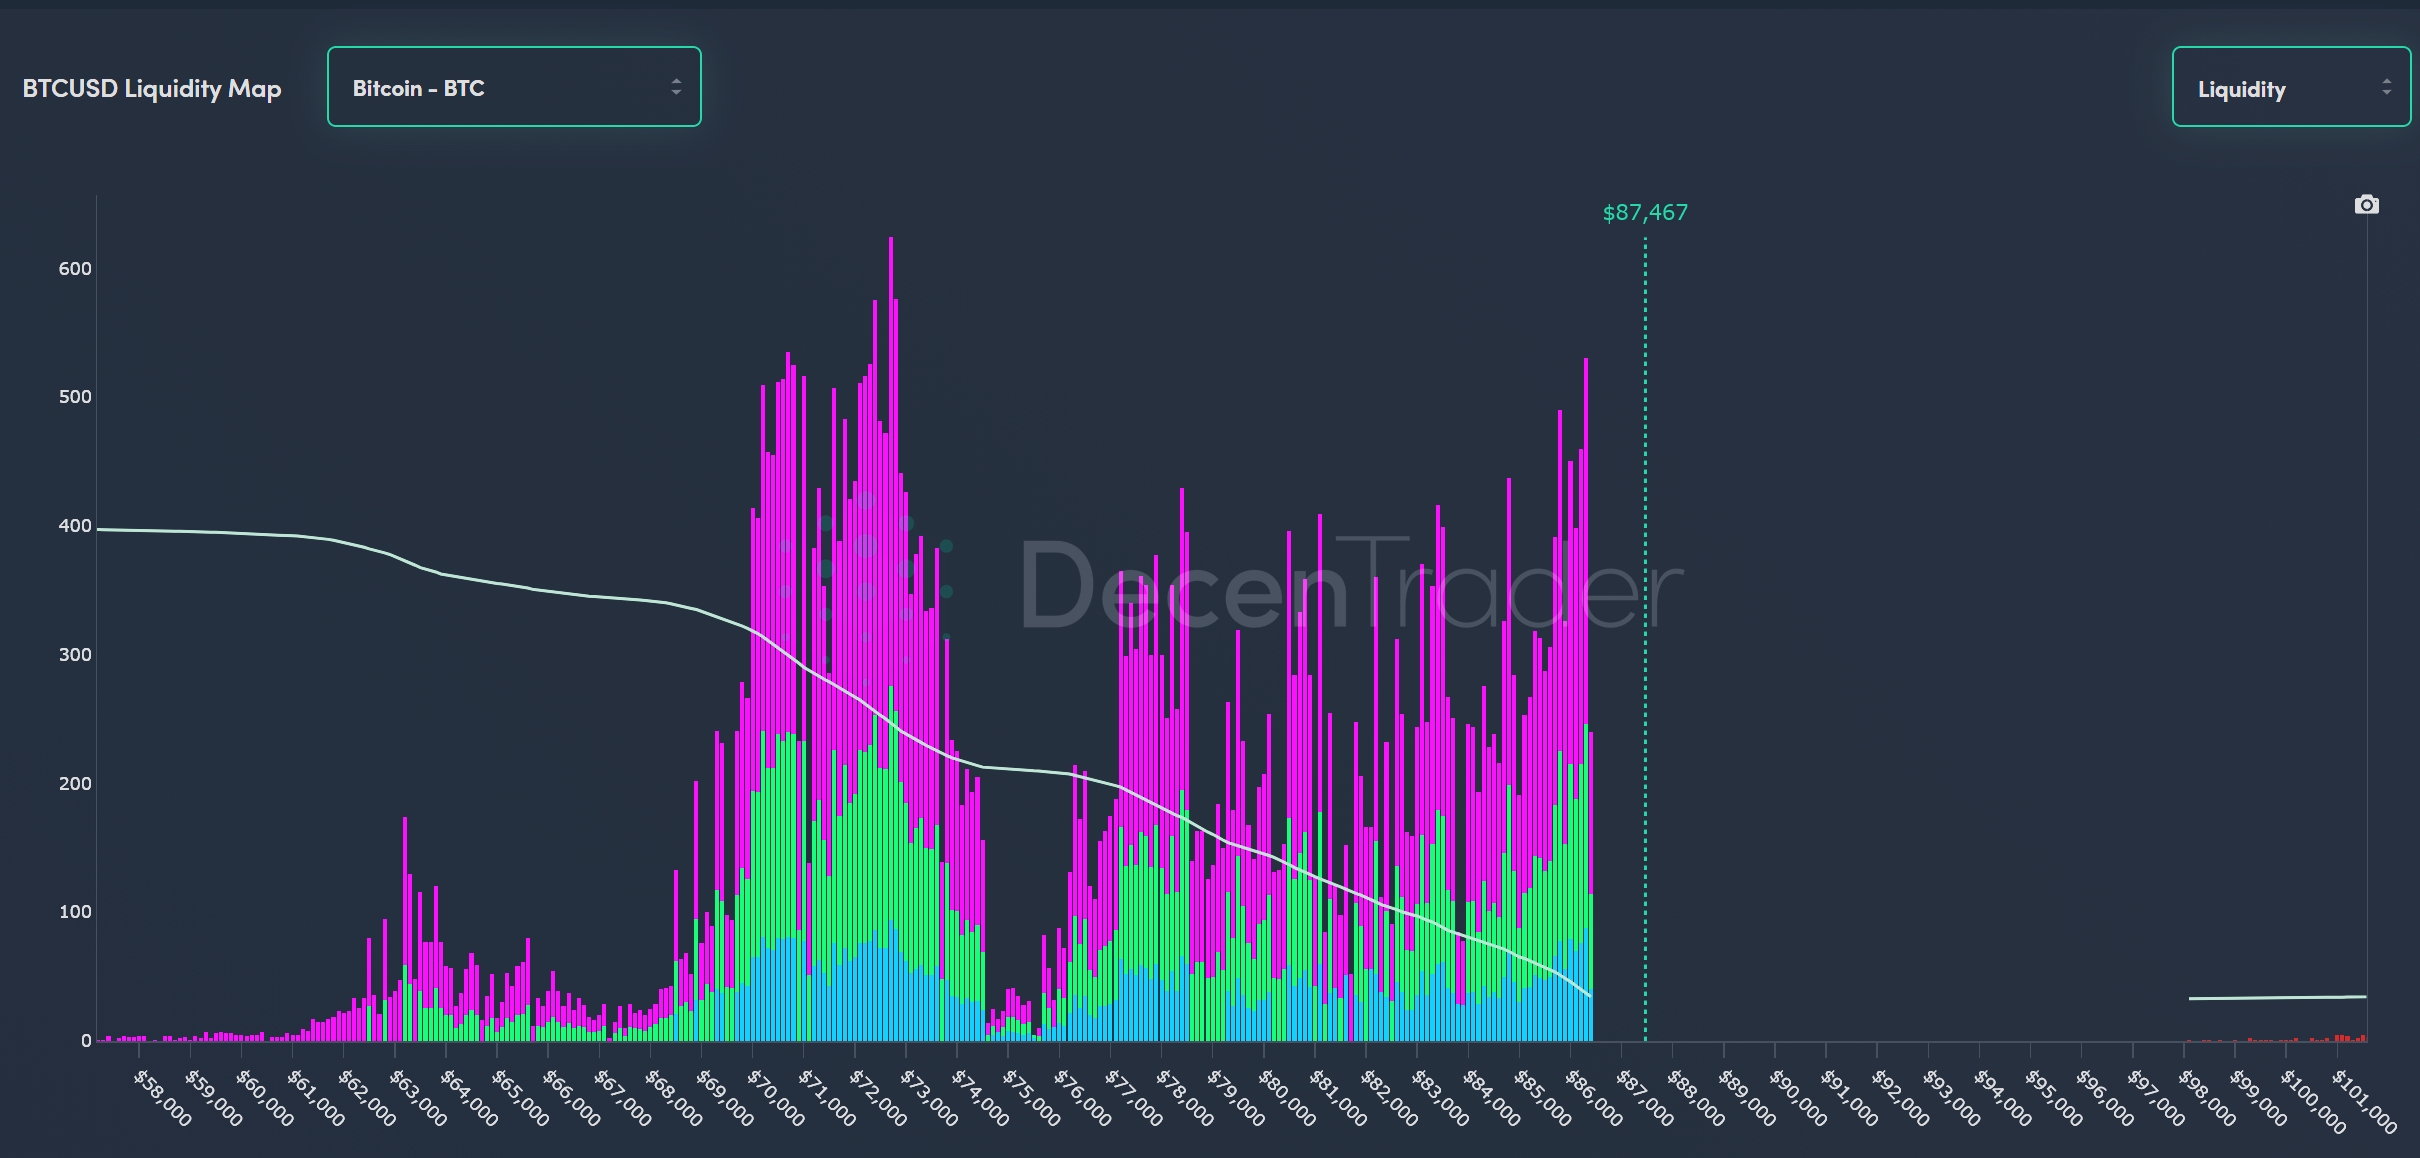Image resolution: width=2420 pixels, height=1158 pixels.
Task: Click the BTCUSD Liquidity Map title
Action: point(152,88)
